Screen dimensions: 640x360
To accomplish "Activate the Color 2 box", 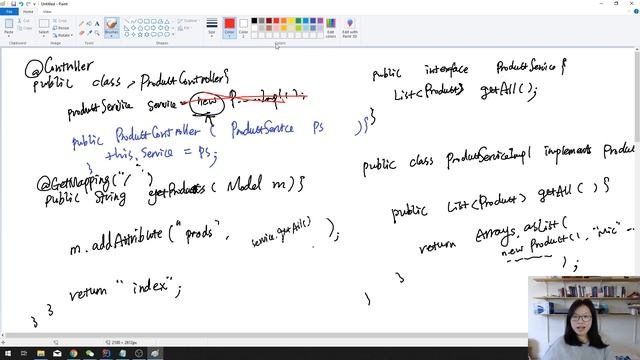I will coord(243,28).
